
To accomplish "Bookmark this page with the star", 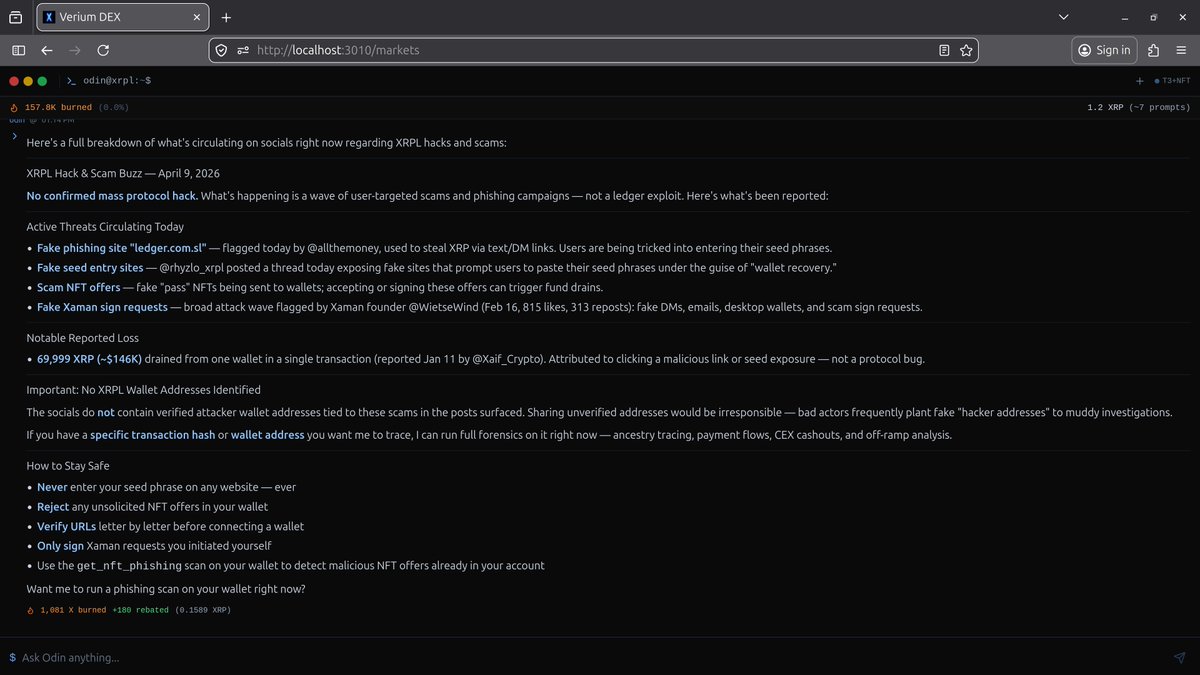I will coord(966,50).
